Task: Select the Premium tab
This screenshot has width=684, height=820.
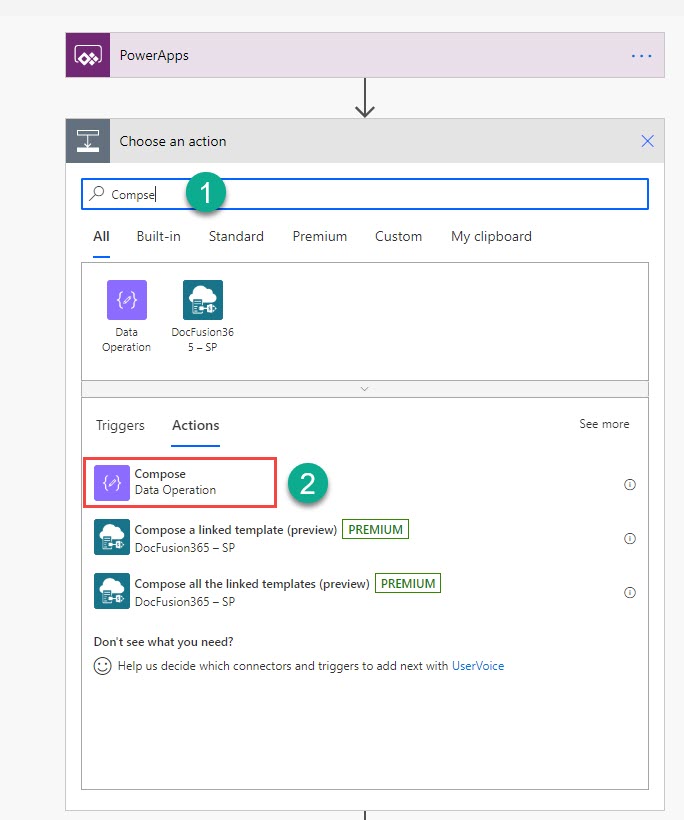Action: point(319,237)
